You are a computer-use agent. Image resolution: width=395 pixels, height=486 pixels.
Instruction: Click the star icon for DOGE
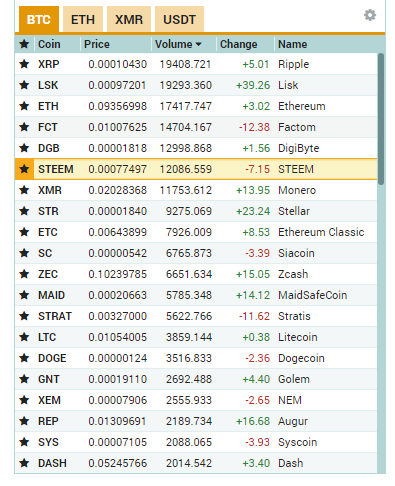(x=24, y=358)
